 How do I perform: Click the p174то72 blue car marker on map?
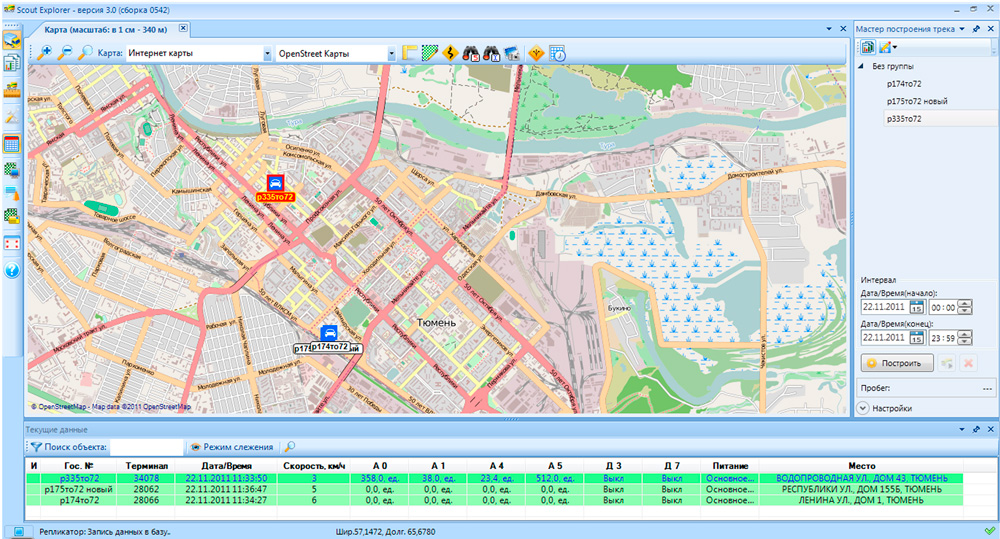point(329,333)
